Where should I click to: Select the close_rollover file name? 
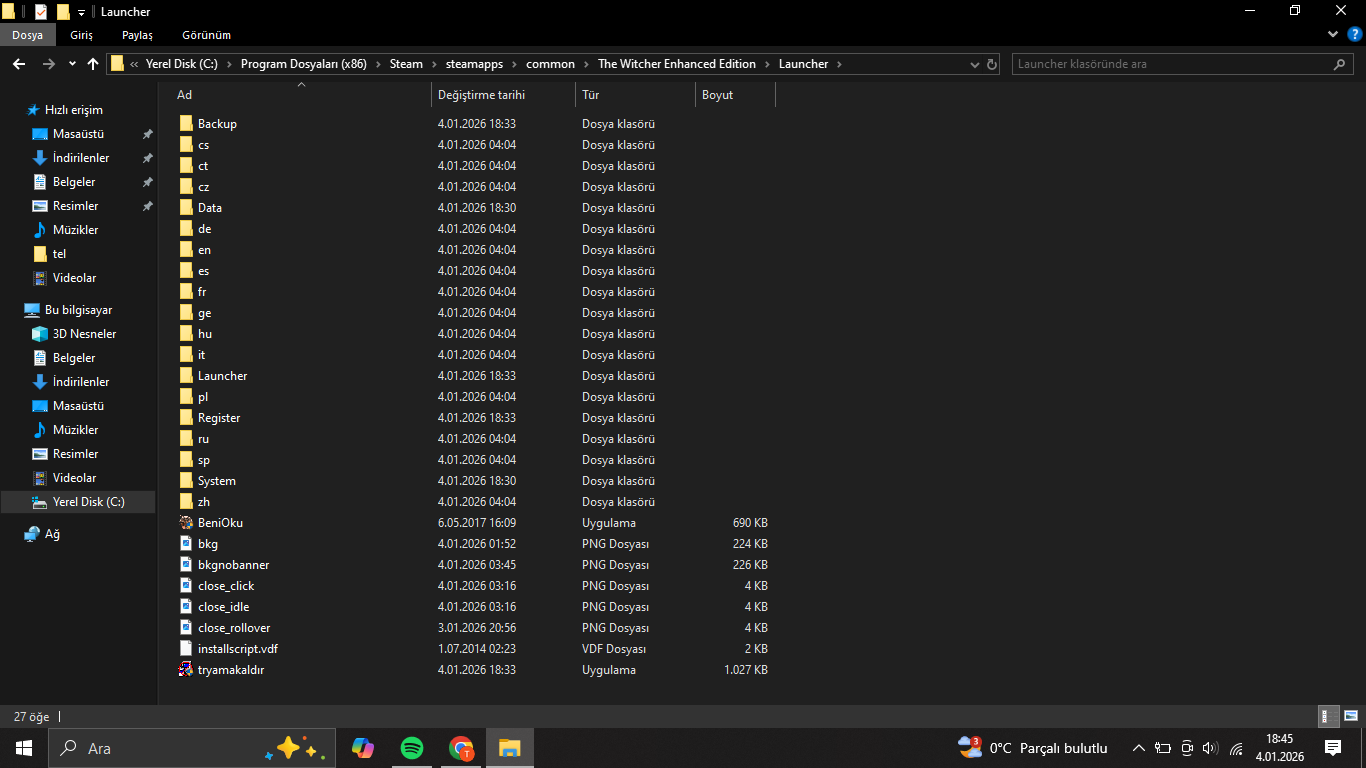(x=234, y=628)
